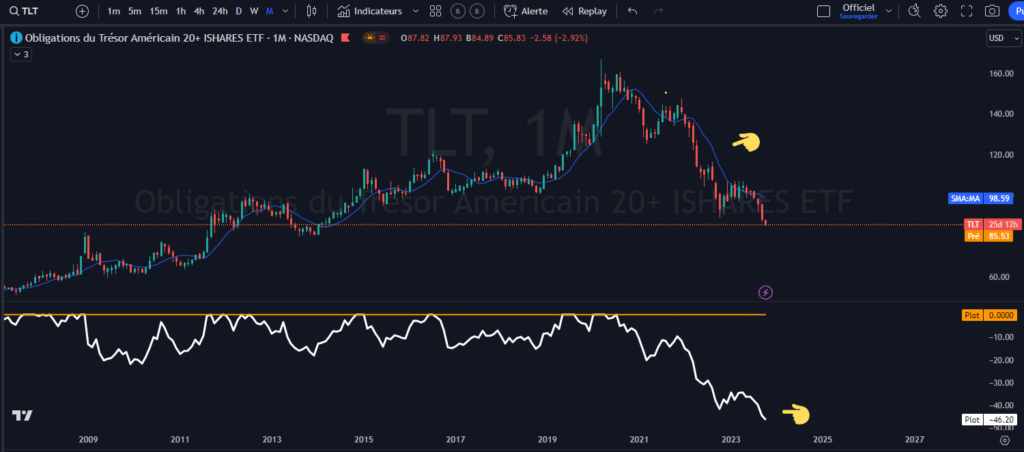
Task: Click the purple lightning event marker
Action: [765, 292]
